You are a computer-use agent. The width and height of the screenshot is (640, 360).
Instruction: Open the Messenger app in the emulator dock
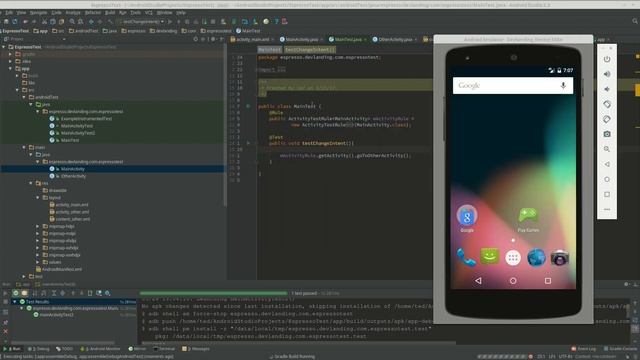[x=489, y=257]
